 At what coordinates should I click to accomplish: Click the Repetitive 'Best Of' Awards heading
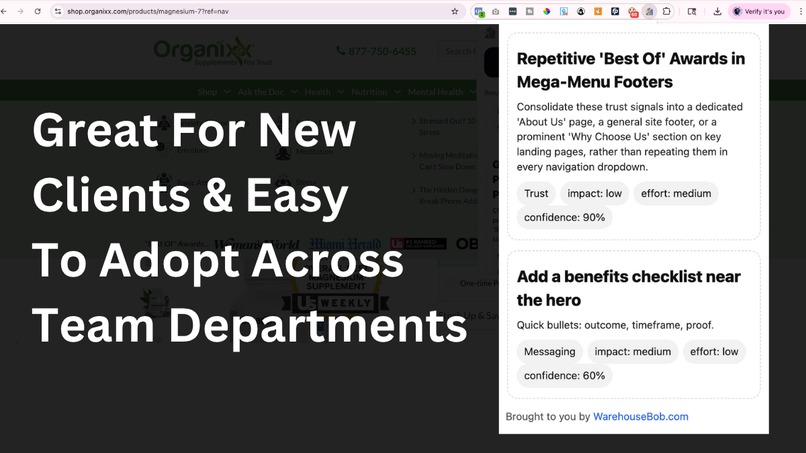pos(631,70)
